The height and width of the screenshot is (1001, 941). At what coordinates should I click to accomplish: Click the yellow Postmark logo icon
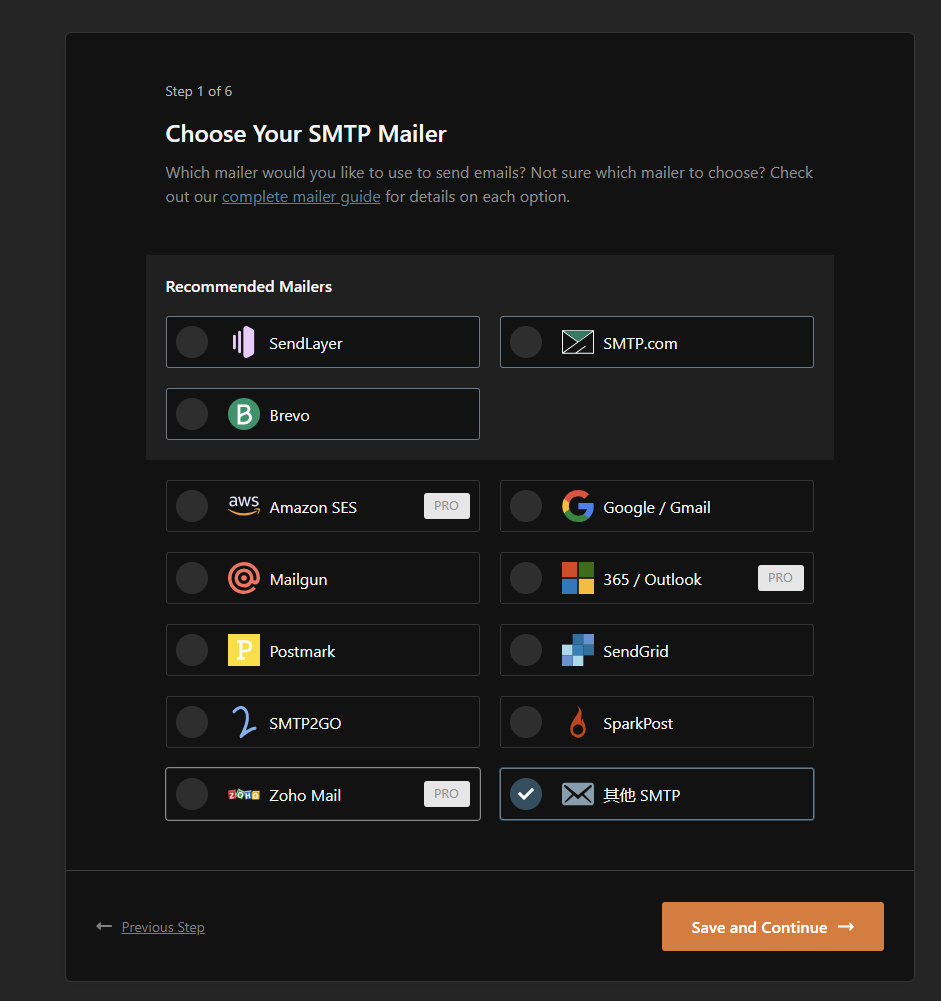tap(244, 651)
